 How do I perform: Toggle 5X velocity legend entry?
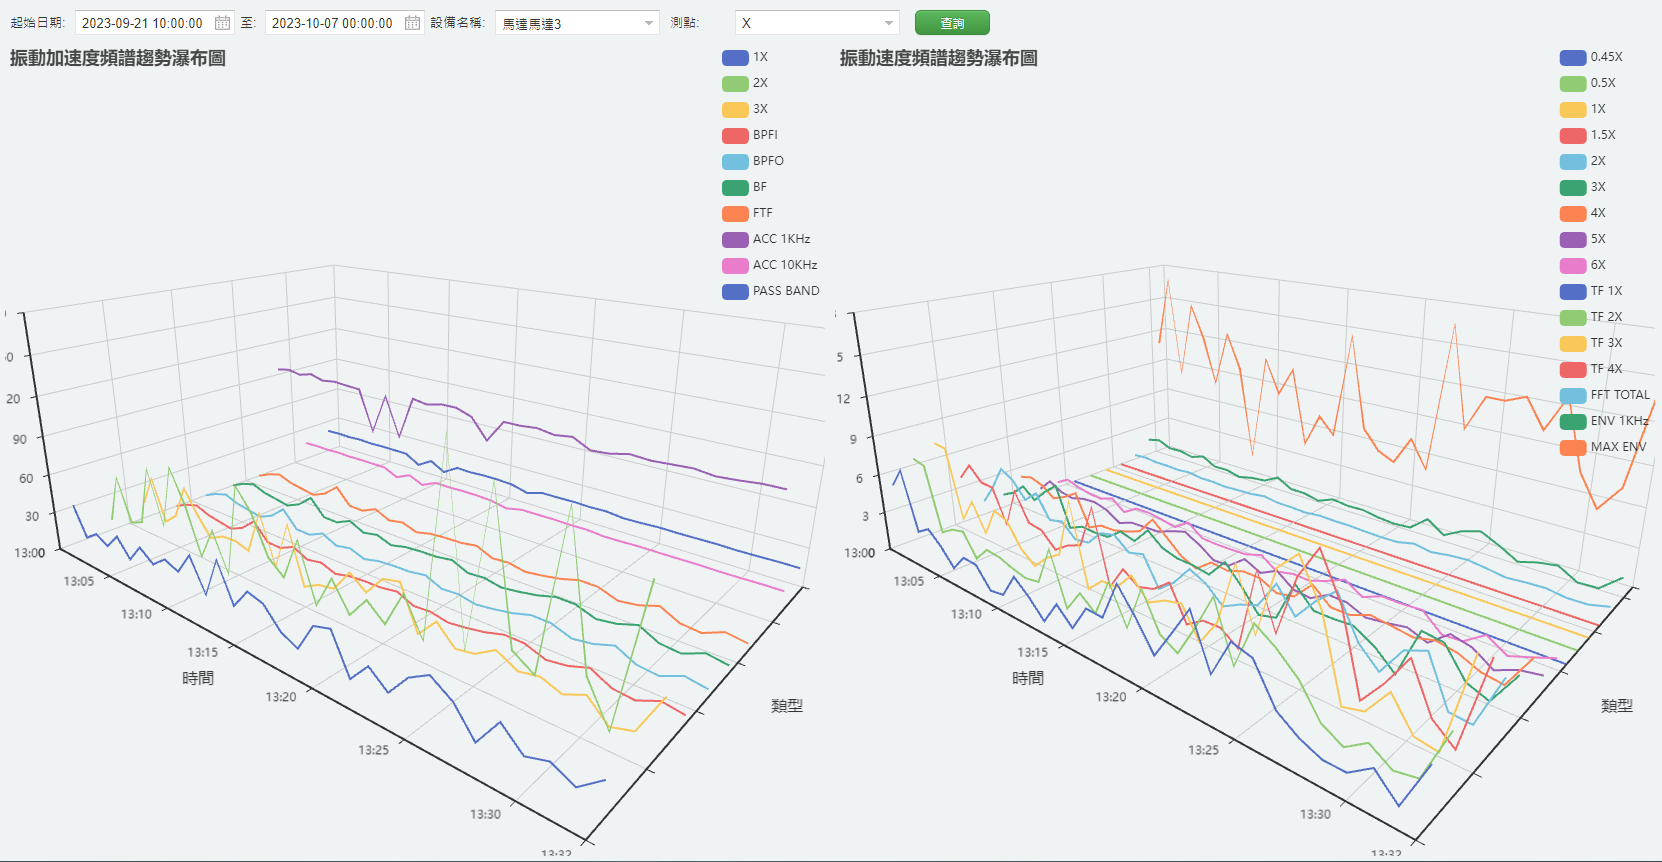(1583, 239)
